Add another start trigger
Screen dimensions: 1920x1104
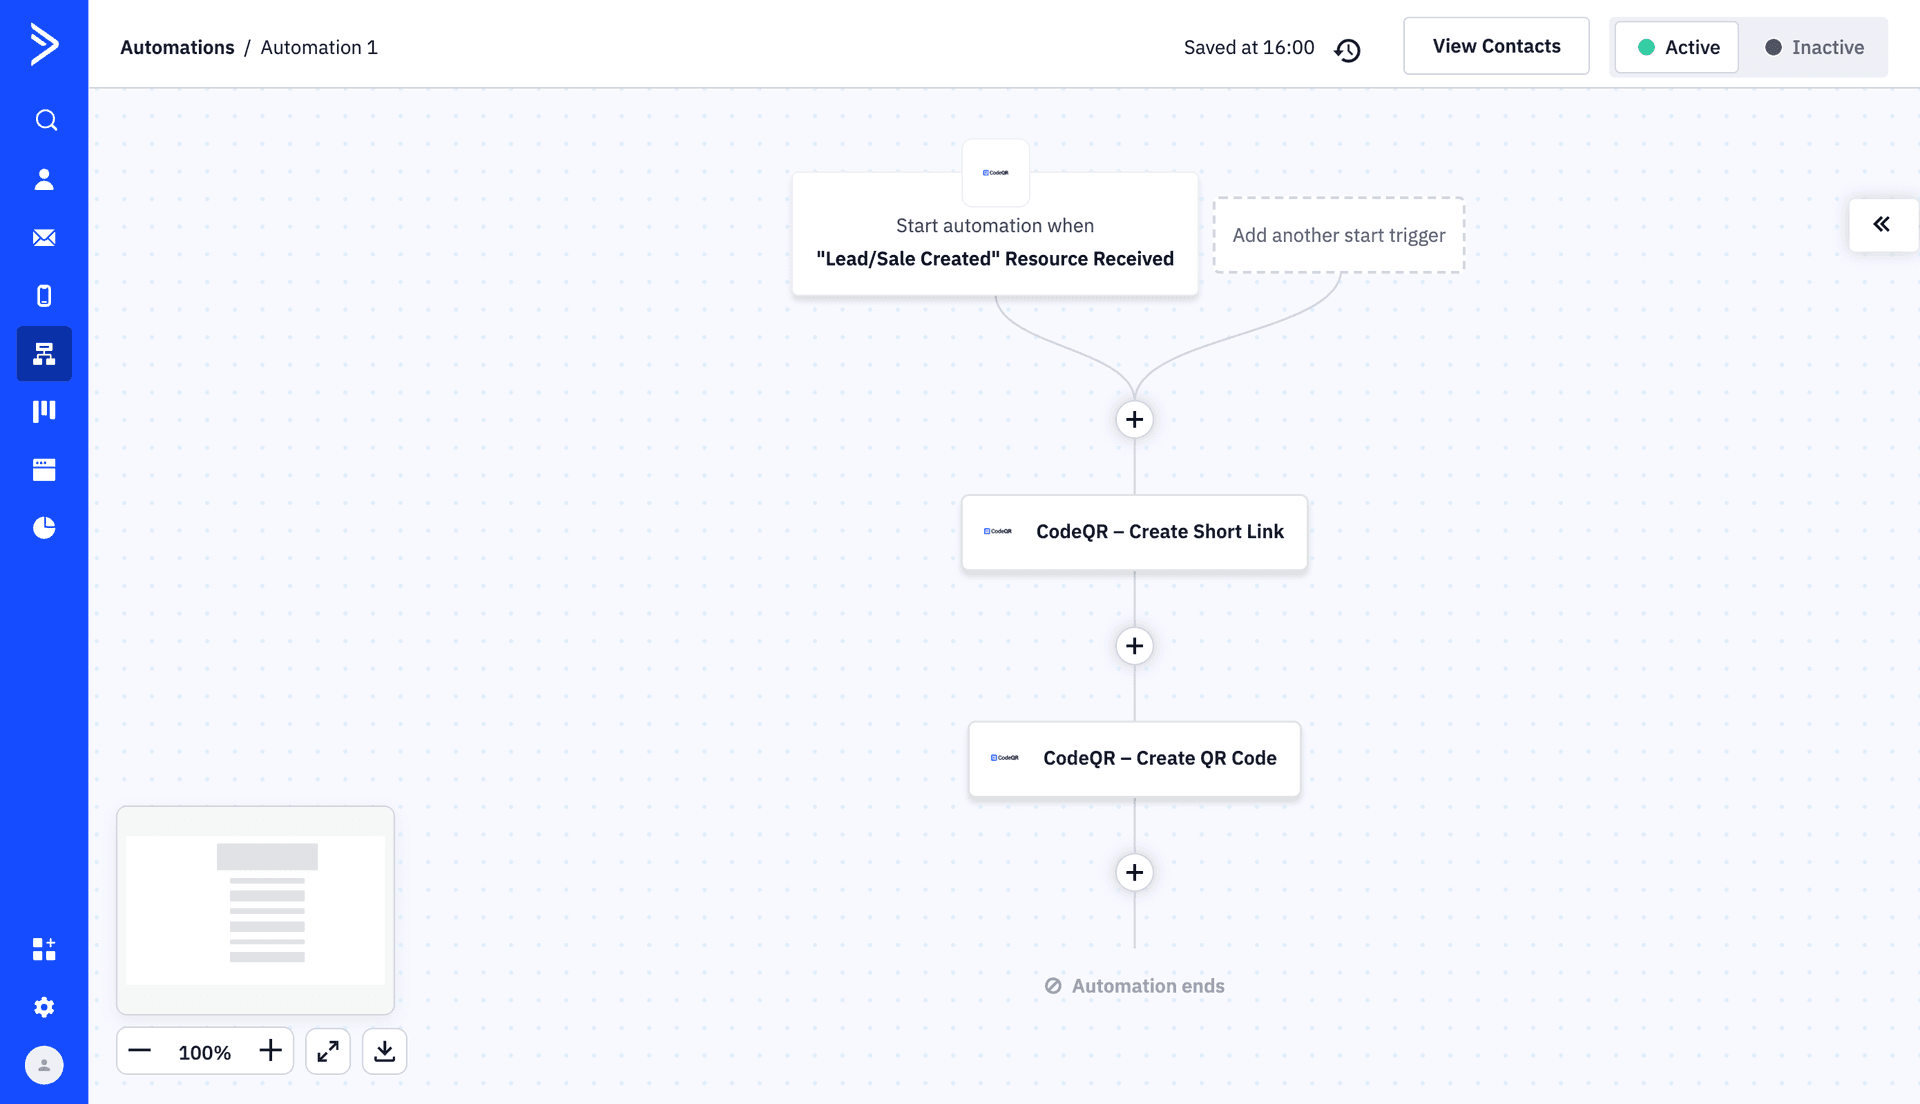1339,235
